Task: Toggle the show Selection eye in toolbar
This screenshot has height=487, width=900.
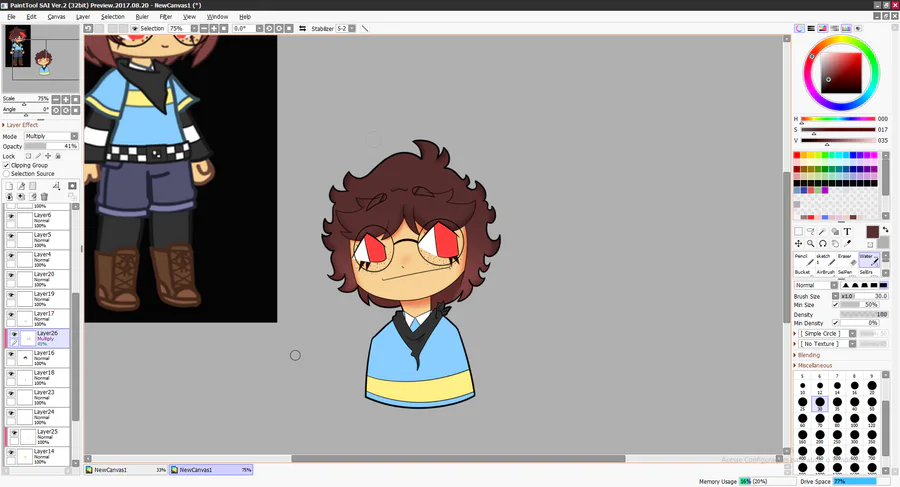Action: [135, 28]
